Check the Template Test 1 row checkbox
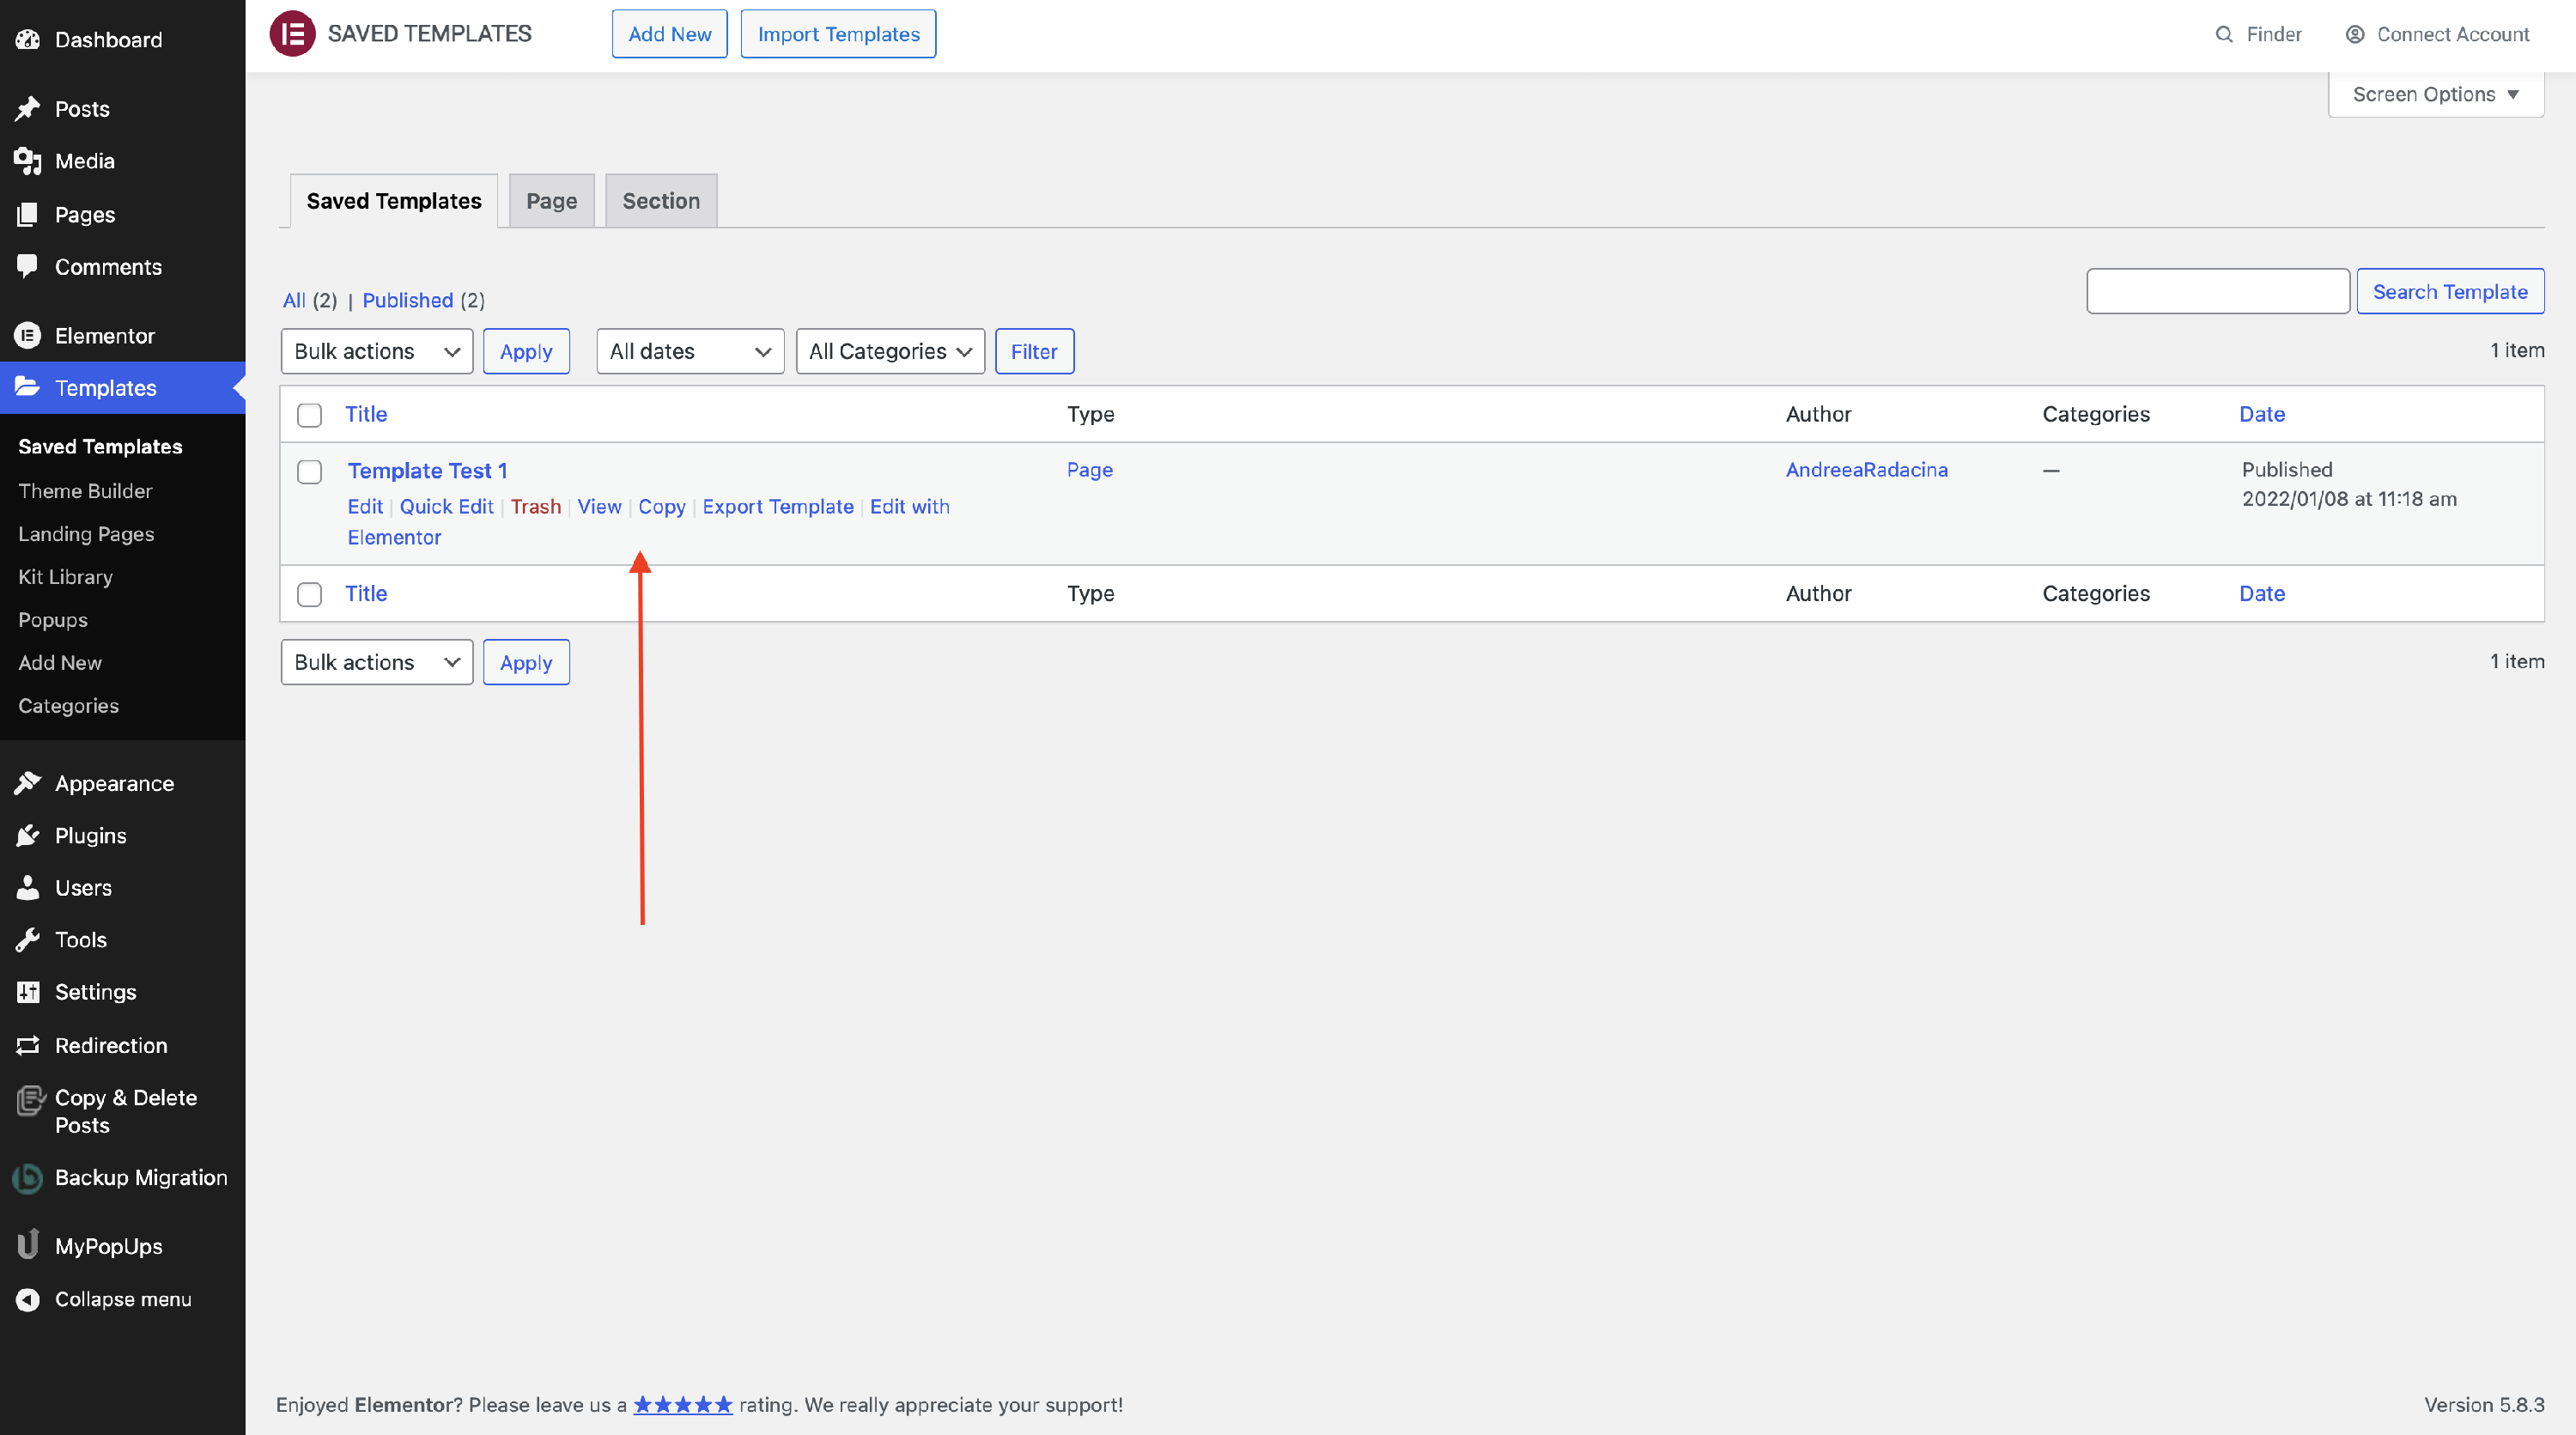This screenshot has width=2576, height=1435. [310, 472]
